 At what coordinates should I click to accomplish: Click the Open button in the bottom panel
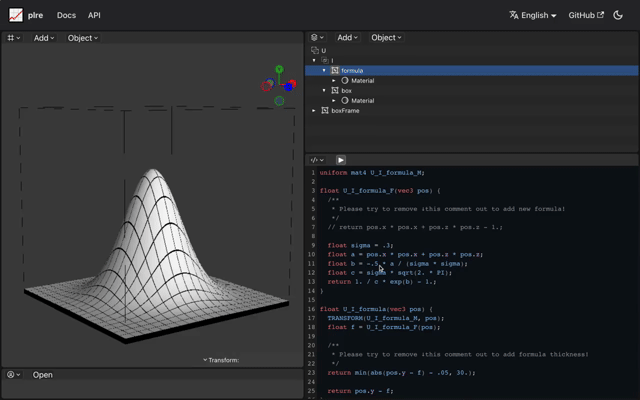pos(42,375)
